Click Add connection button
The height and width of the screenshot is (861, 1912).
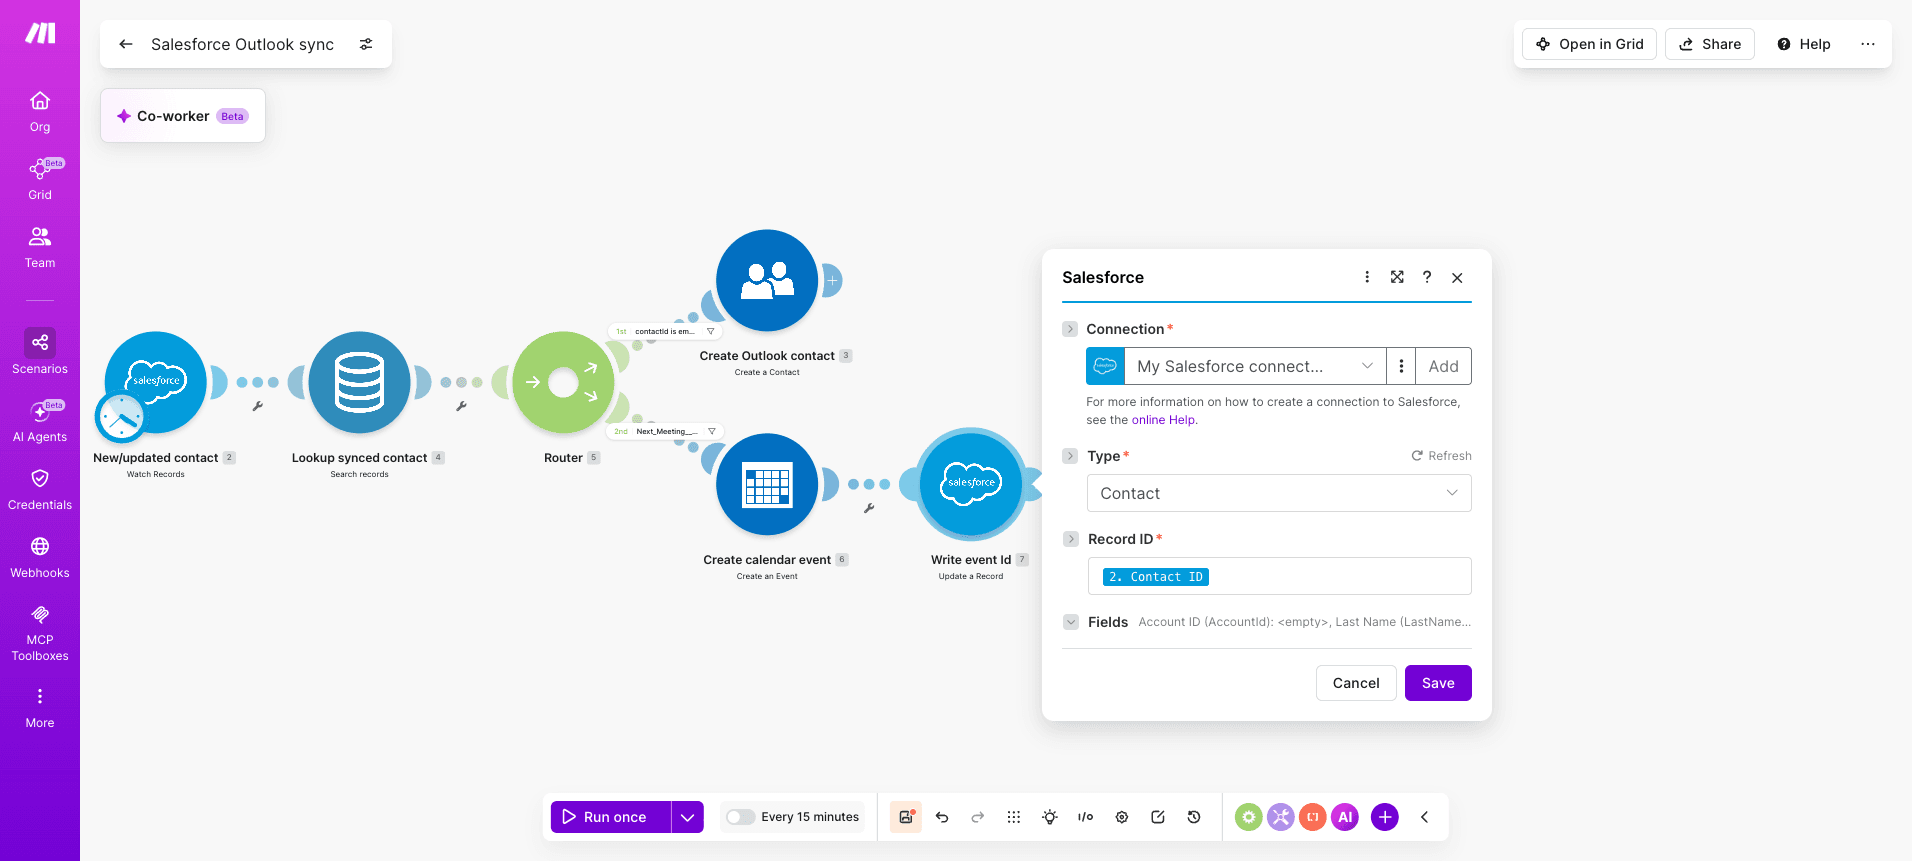[x=1443, y=366]
